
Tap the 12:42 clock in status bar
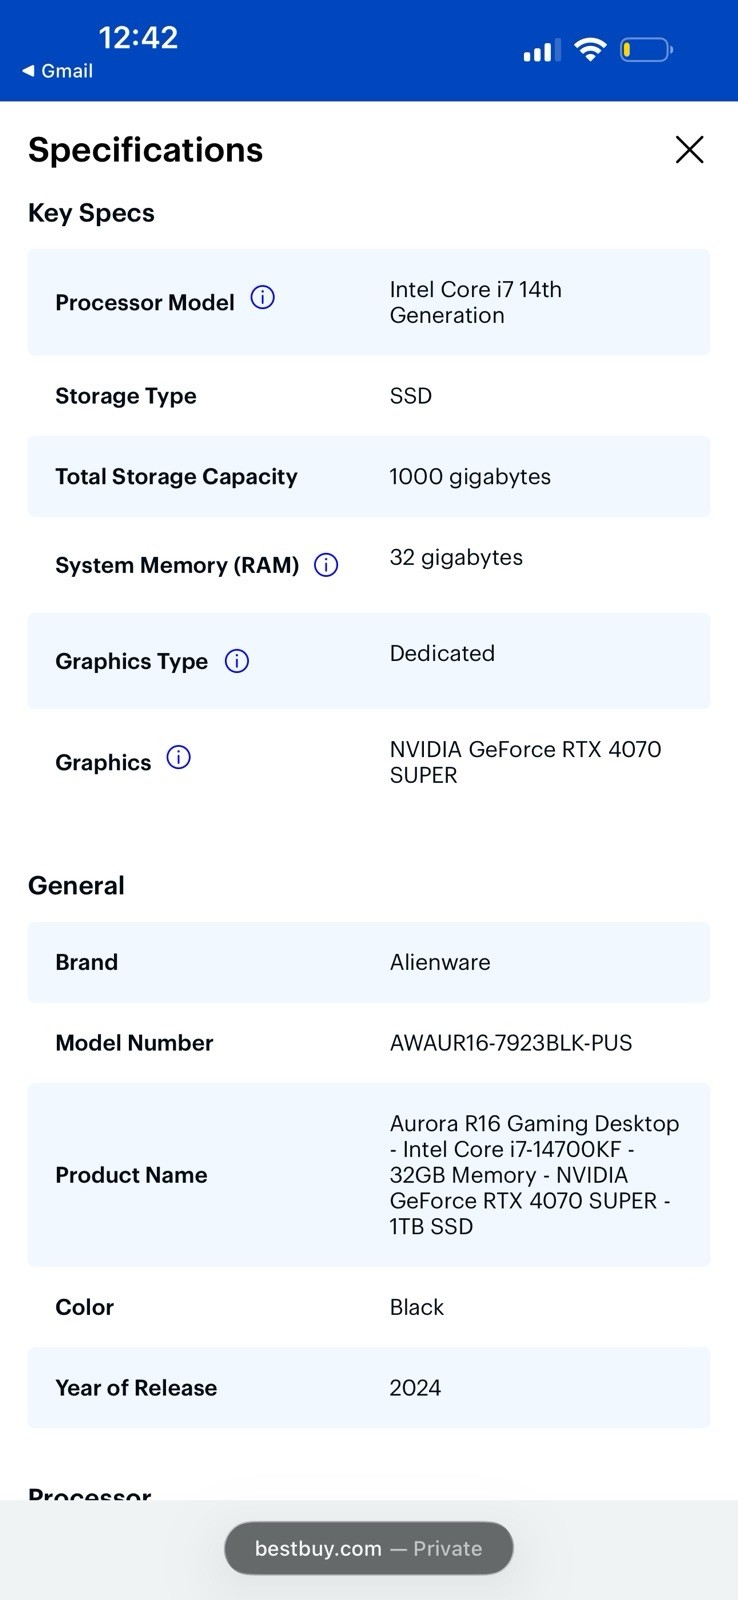[138, 38]
